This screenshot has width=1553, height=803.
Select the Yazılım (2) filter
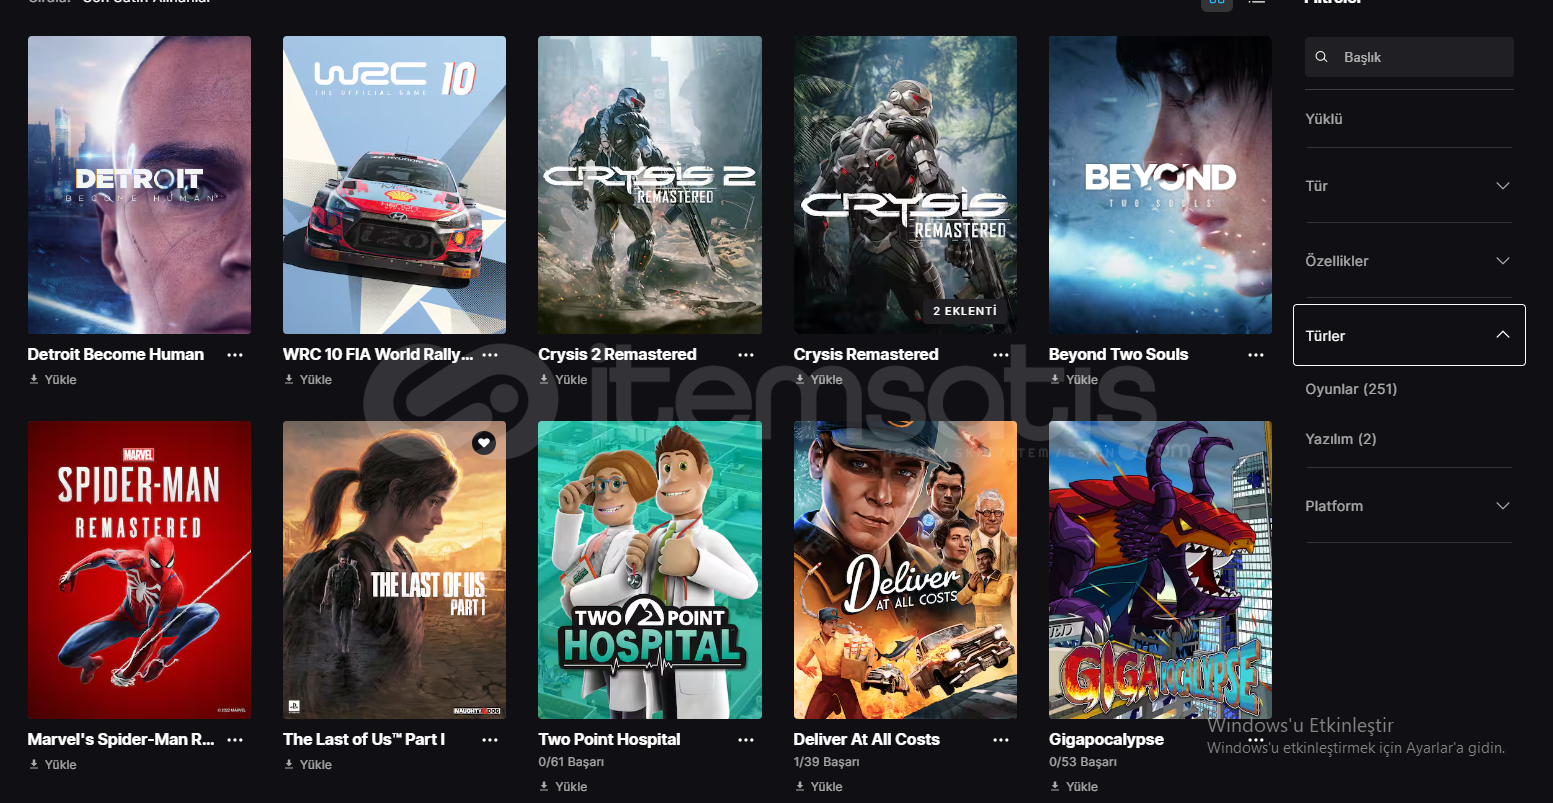pos(1341,439)
